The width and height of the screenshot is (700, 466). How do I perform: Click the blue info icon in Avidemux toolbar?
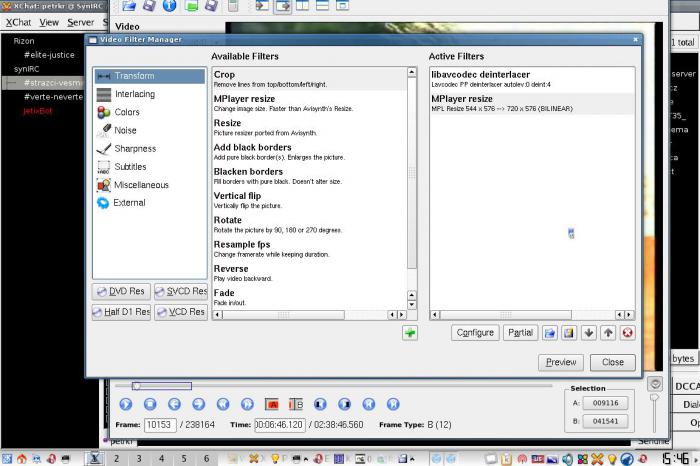[169, 6]
